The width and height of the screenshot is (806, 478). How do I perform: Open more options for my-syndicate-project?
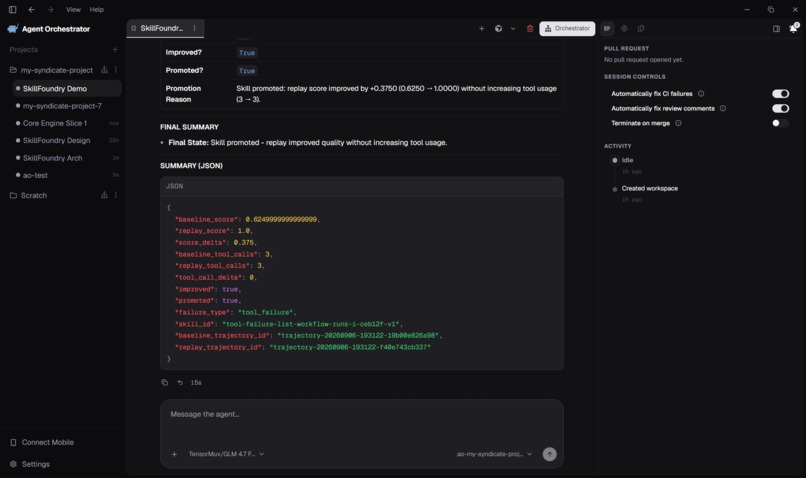[116, 69]
